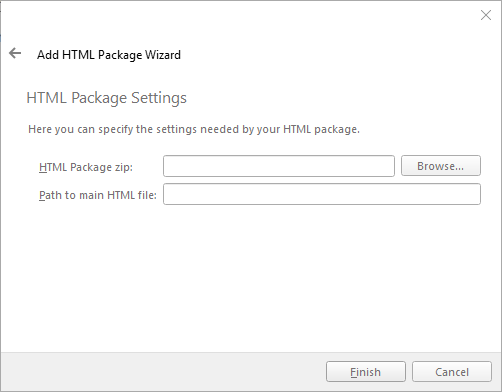Click the 'HTML Package Settings' heading
The image size is (502, 392).
click(x=106, y=98)
